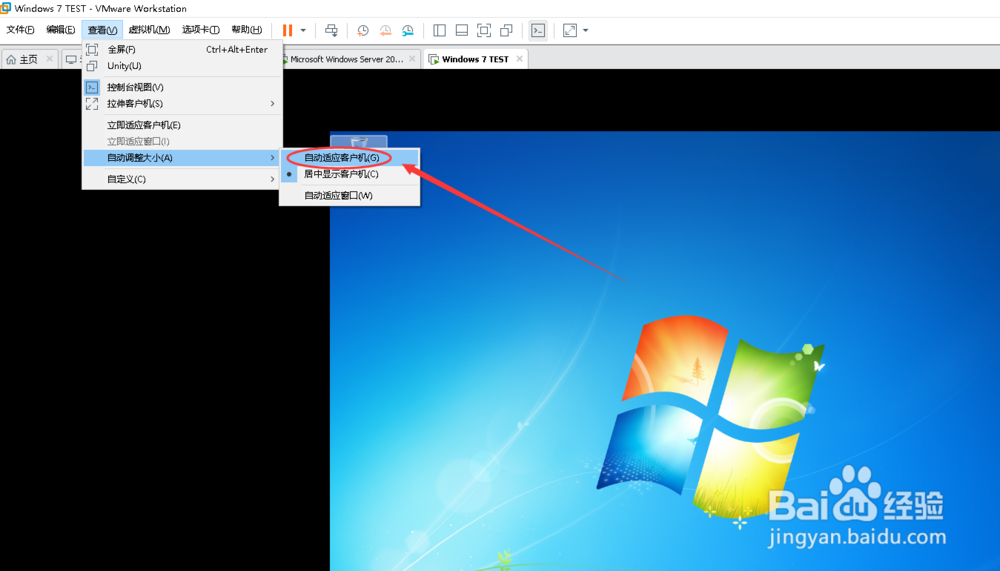1000x571 pixels.
Task: Expand the arrow next to 自定义(C)
Action: pos(272,179)
